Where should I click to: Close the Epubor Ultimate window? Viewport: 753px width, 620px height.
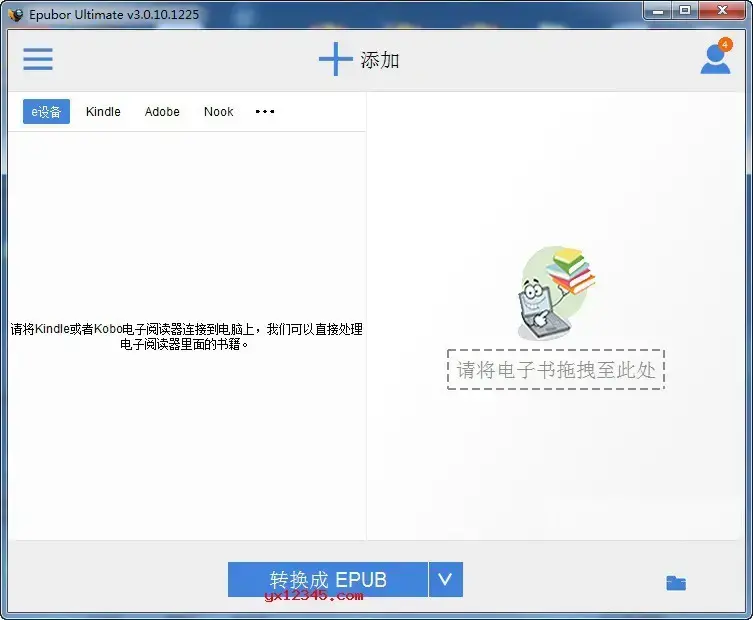coord(722,10)
